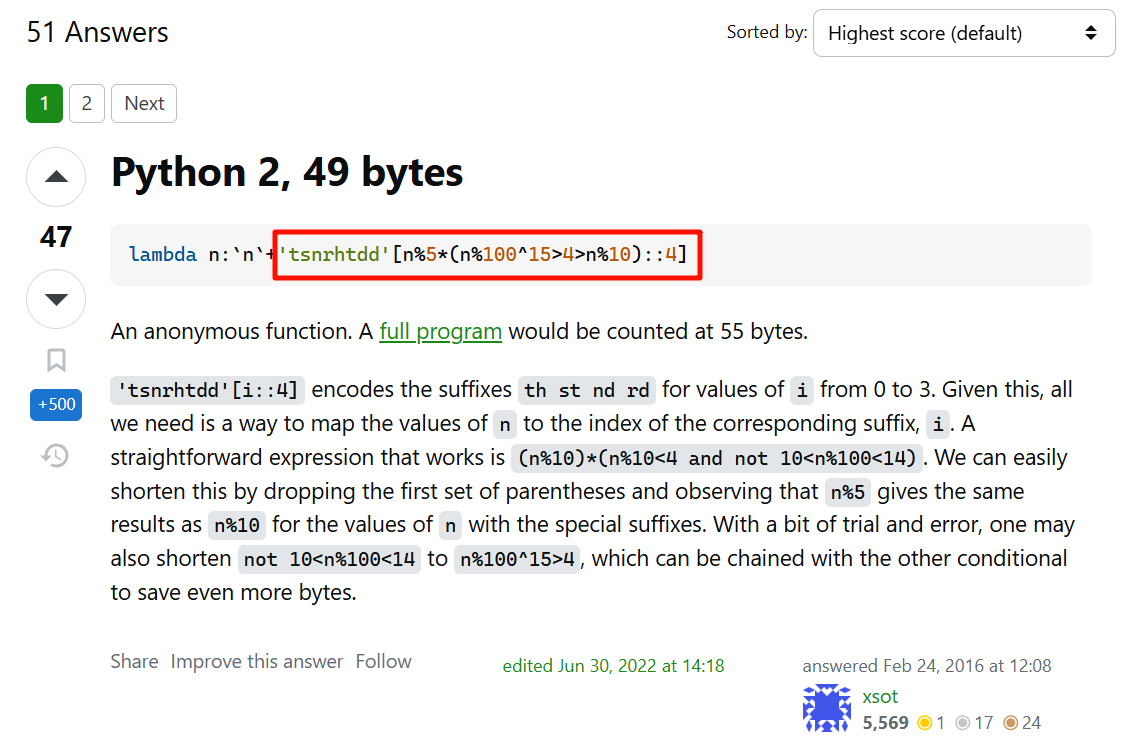Click the vote score 47
The image size is (1127, 737).
tap(56, 237)
